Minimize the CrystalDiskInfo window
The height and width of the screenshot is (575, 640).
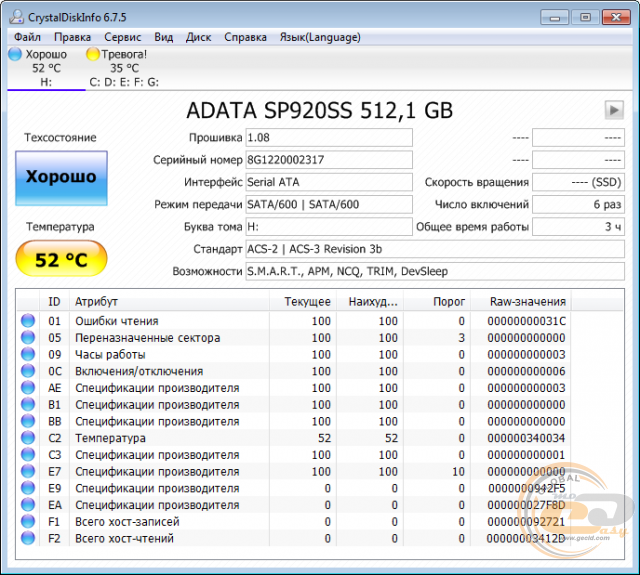pyautogui.click(x=554, y=18)
